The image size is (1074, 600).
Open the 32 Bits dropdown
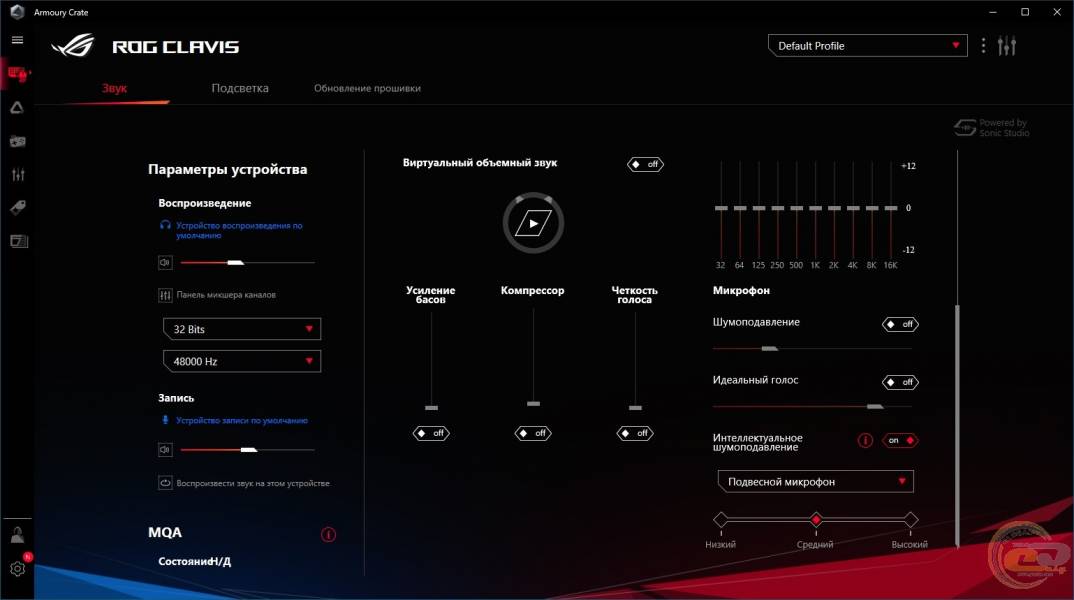pos(242,329)
